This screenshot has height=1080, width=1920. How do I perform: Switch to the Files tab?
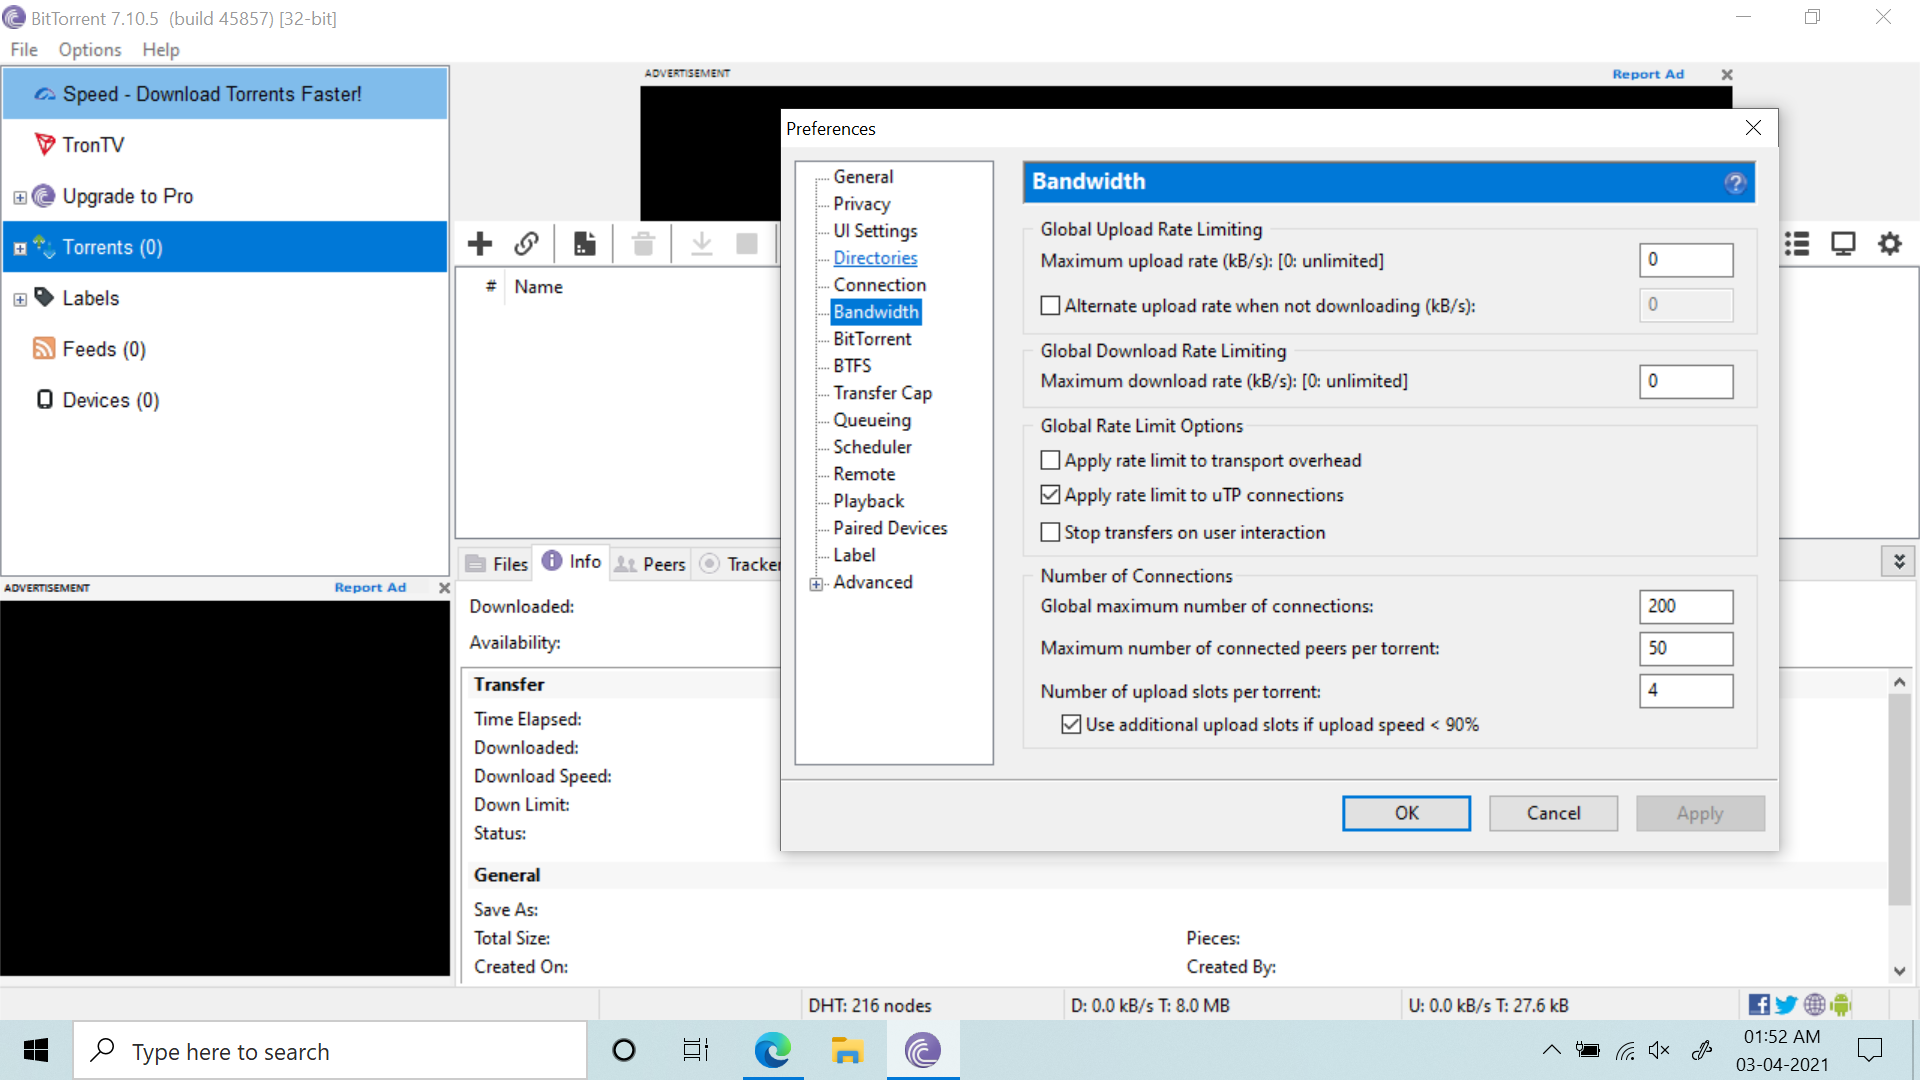click(497, 564)
